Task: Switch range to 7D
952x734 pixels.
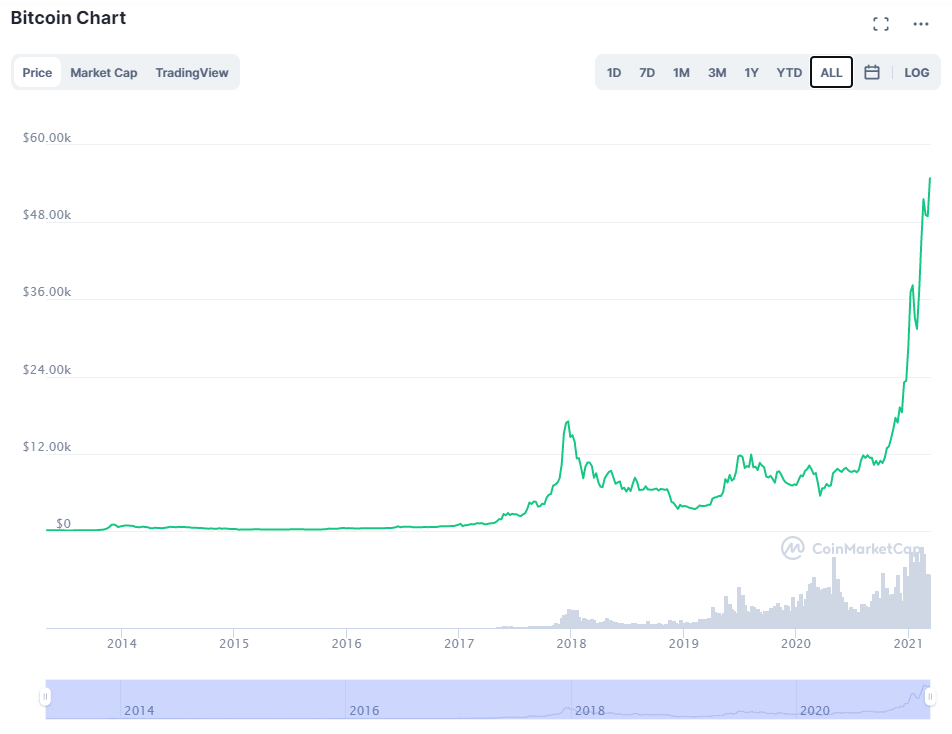Action: [647, 72]
